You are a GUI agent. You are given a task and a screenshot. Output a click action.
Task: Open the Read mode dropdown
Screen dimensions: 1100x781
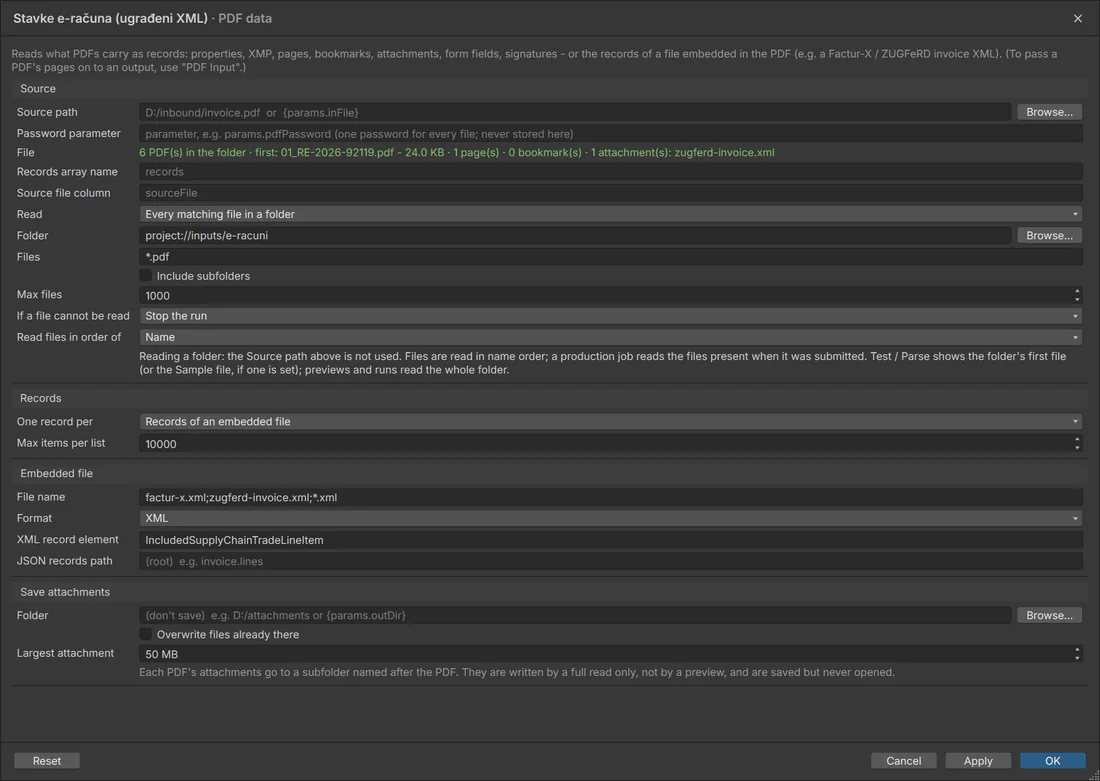[x=610, y=214]
